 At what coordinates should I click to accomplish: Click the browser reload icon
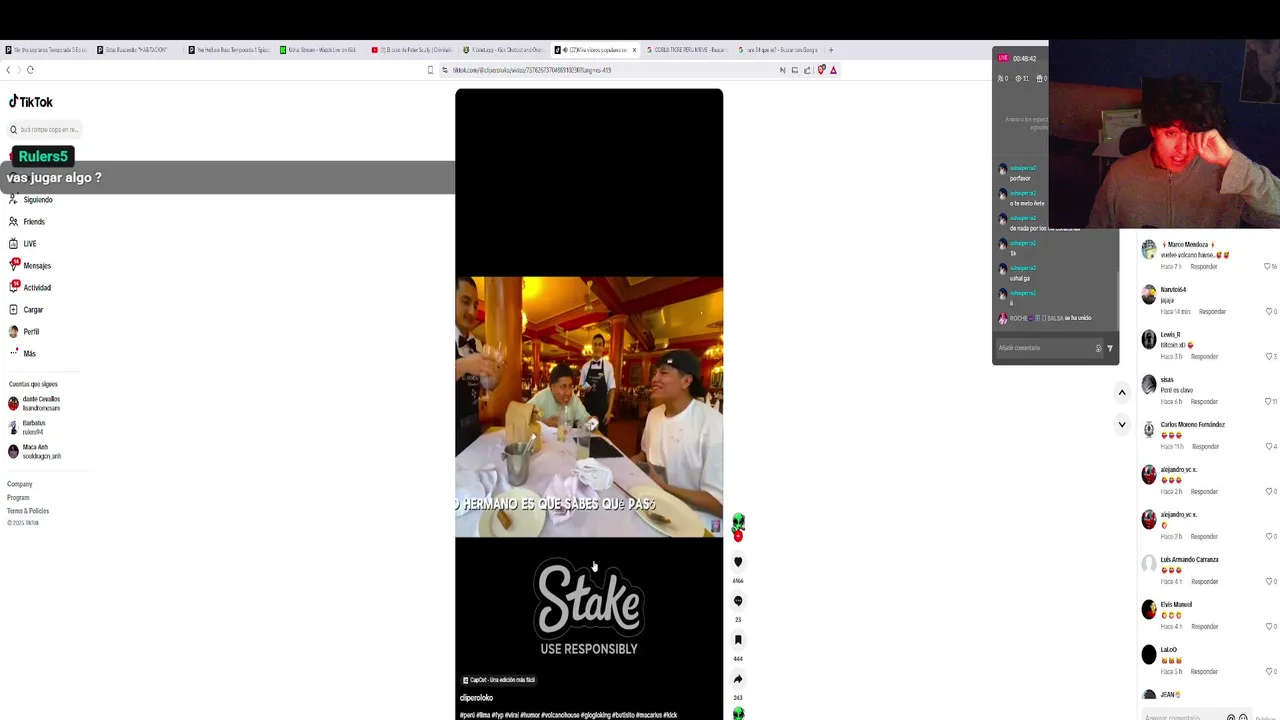pos(30,70)
